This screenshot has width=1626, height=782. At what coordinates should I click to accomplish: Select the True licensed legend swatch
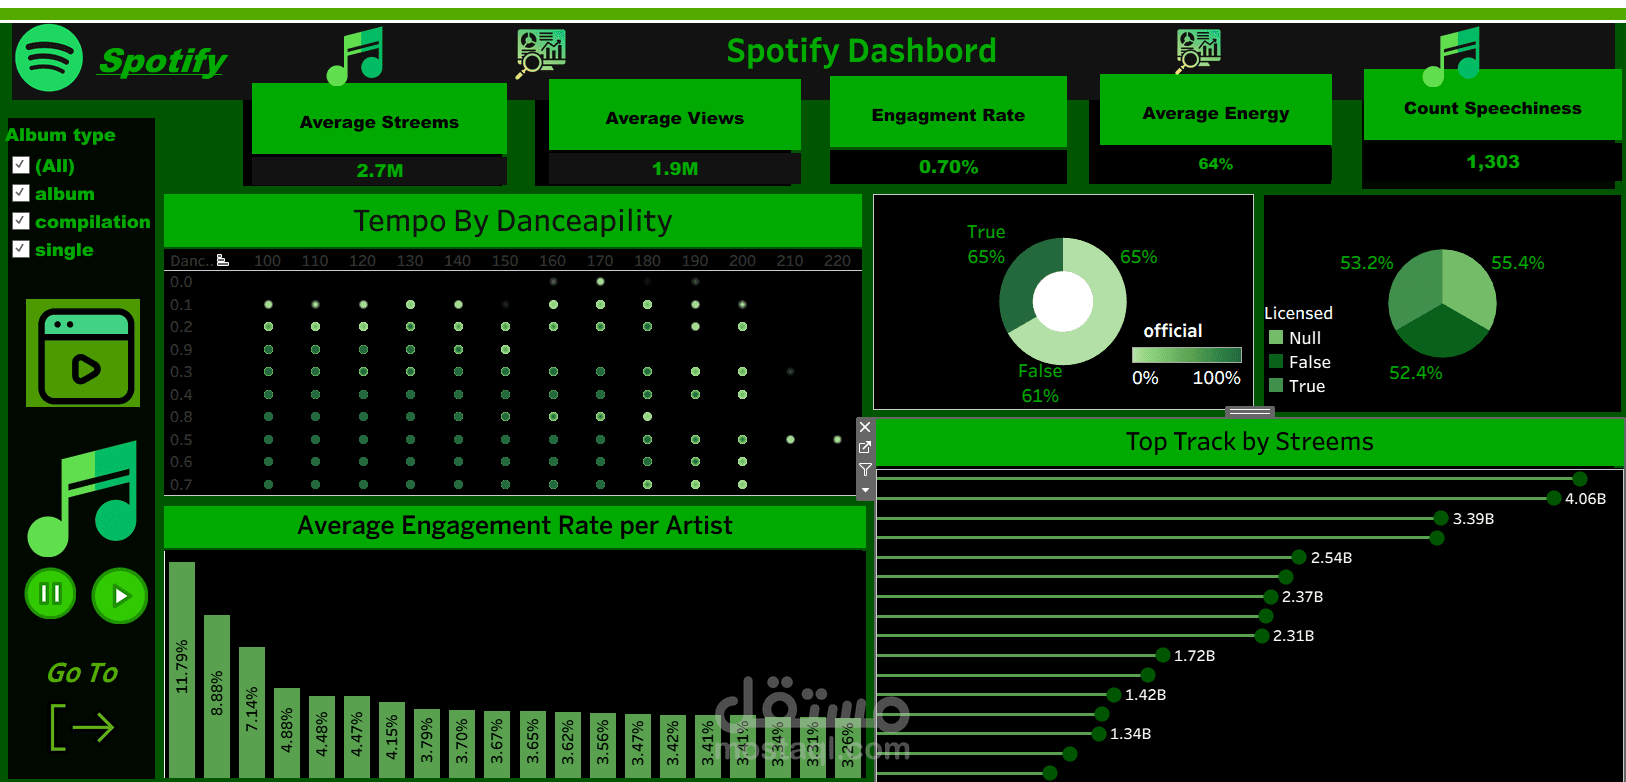[1276, 385]
